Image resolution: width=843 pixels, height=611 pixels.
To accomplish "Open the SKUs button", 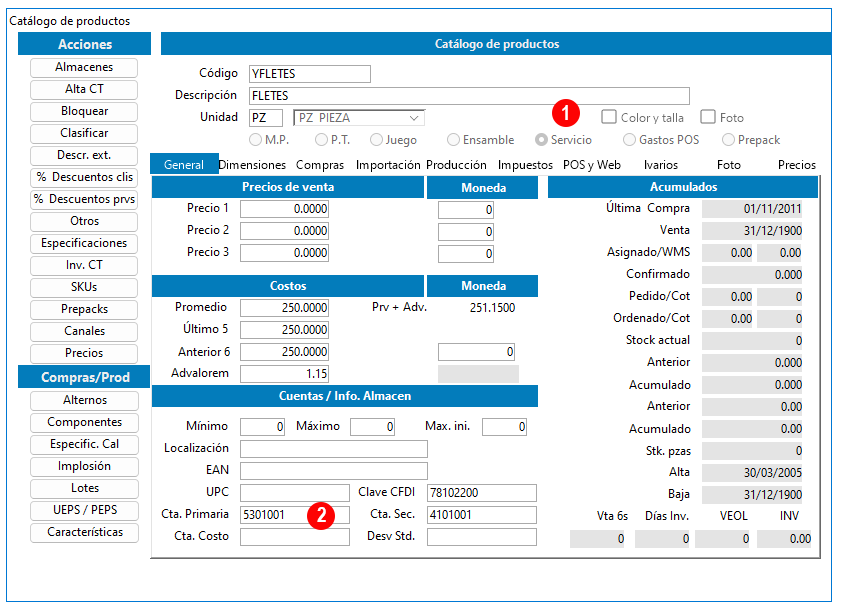I will click(x=84, y=287).
